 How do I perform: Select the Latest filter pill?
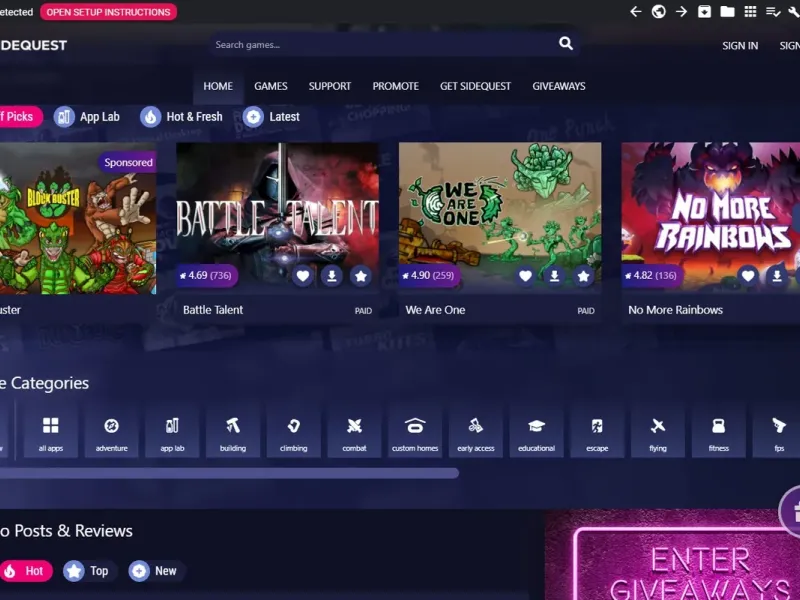coord(271,117)
